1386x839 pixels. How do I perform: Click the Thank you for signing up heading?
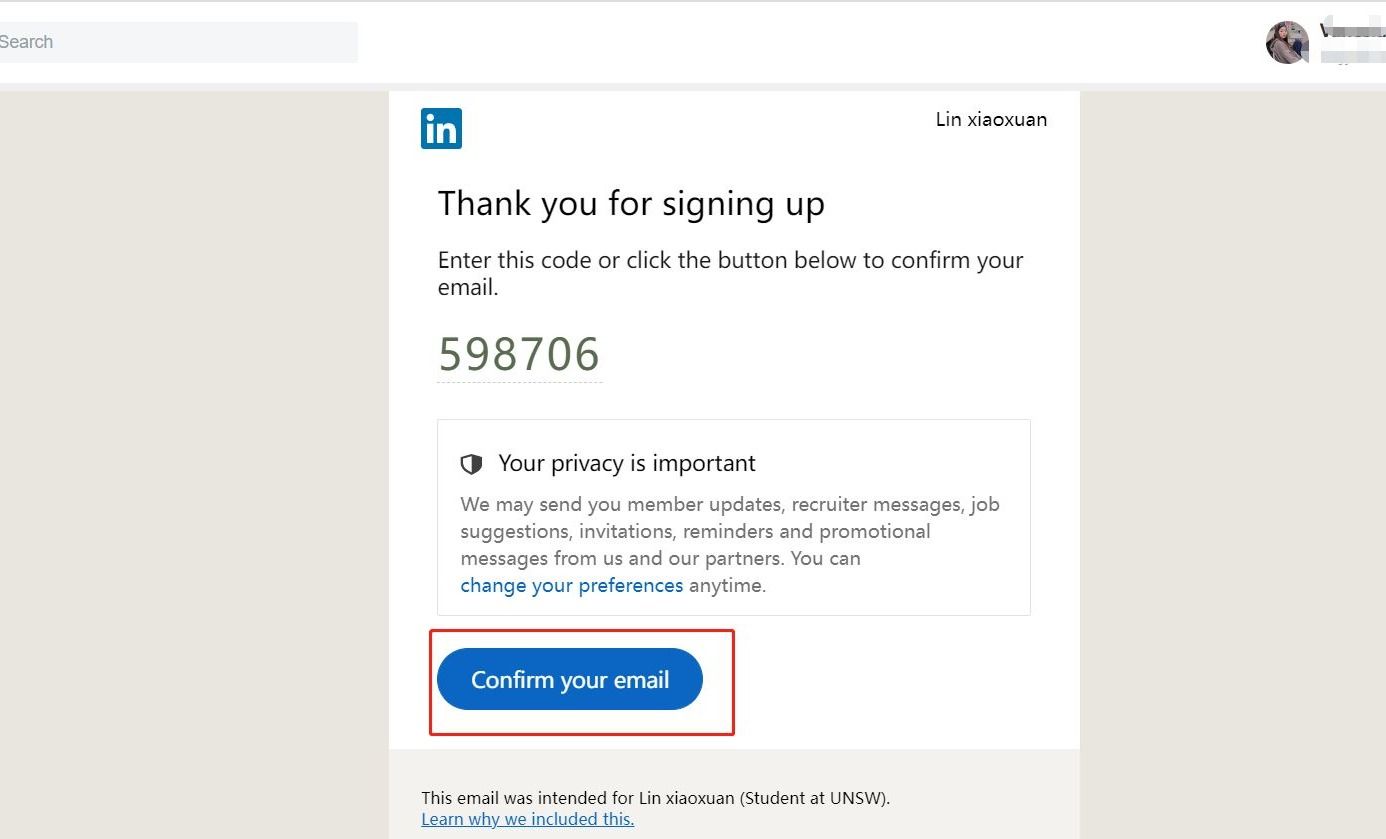pyautogui.click(x=631, y=203)
